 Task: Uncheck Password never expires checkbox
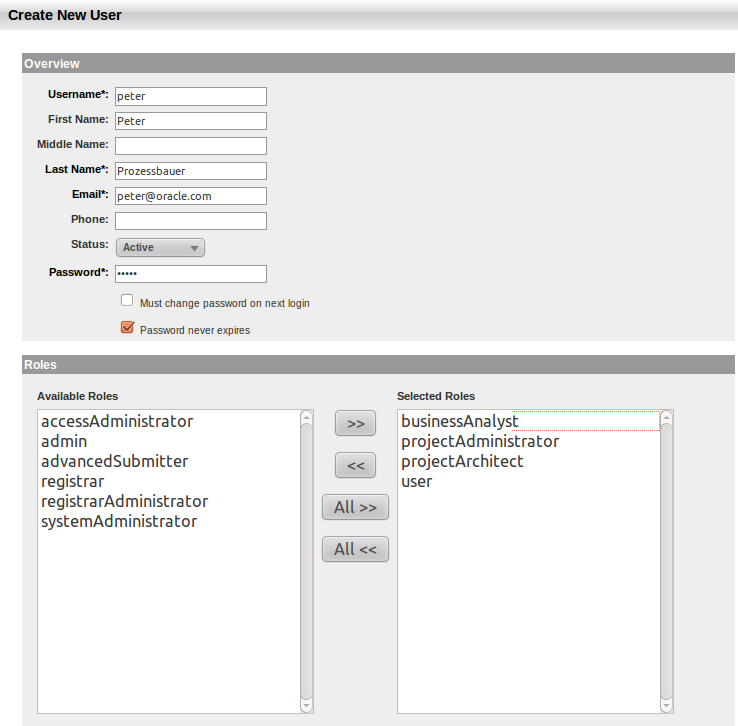[x=127, y=327]
